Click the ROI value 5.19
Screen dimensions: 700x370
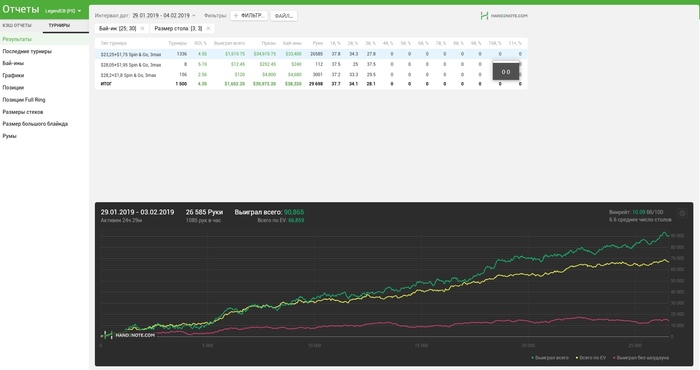coord(202,64)
